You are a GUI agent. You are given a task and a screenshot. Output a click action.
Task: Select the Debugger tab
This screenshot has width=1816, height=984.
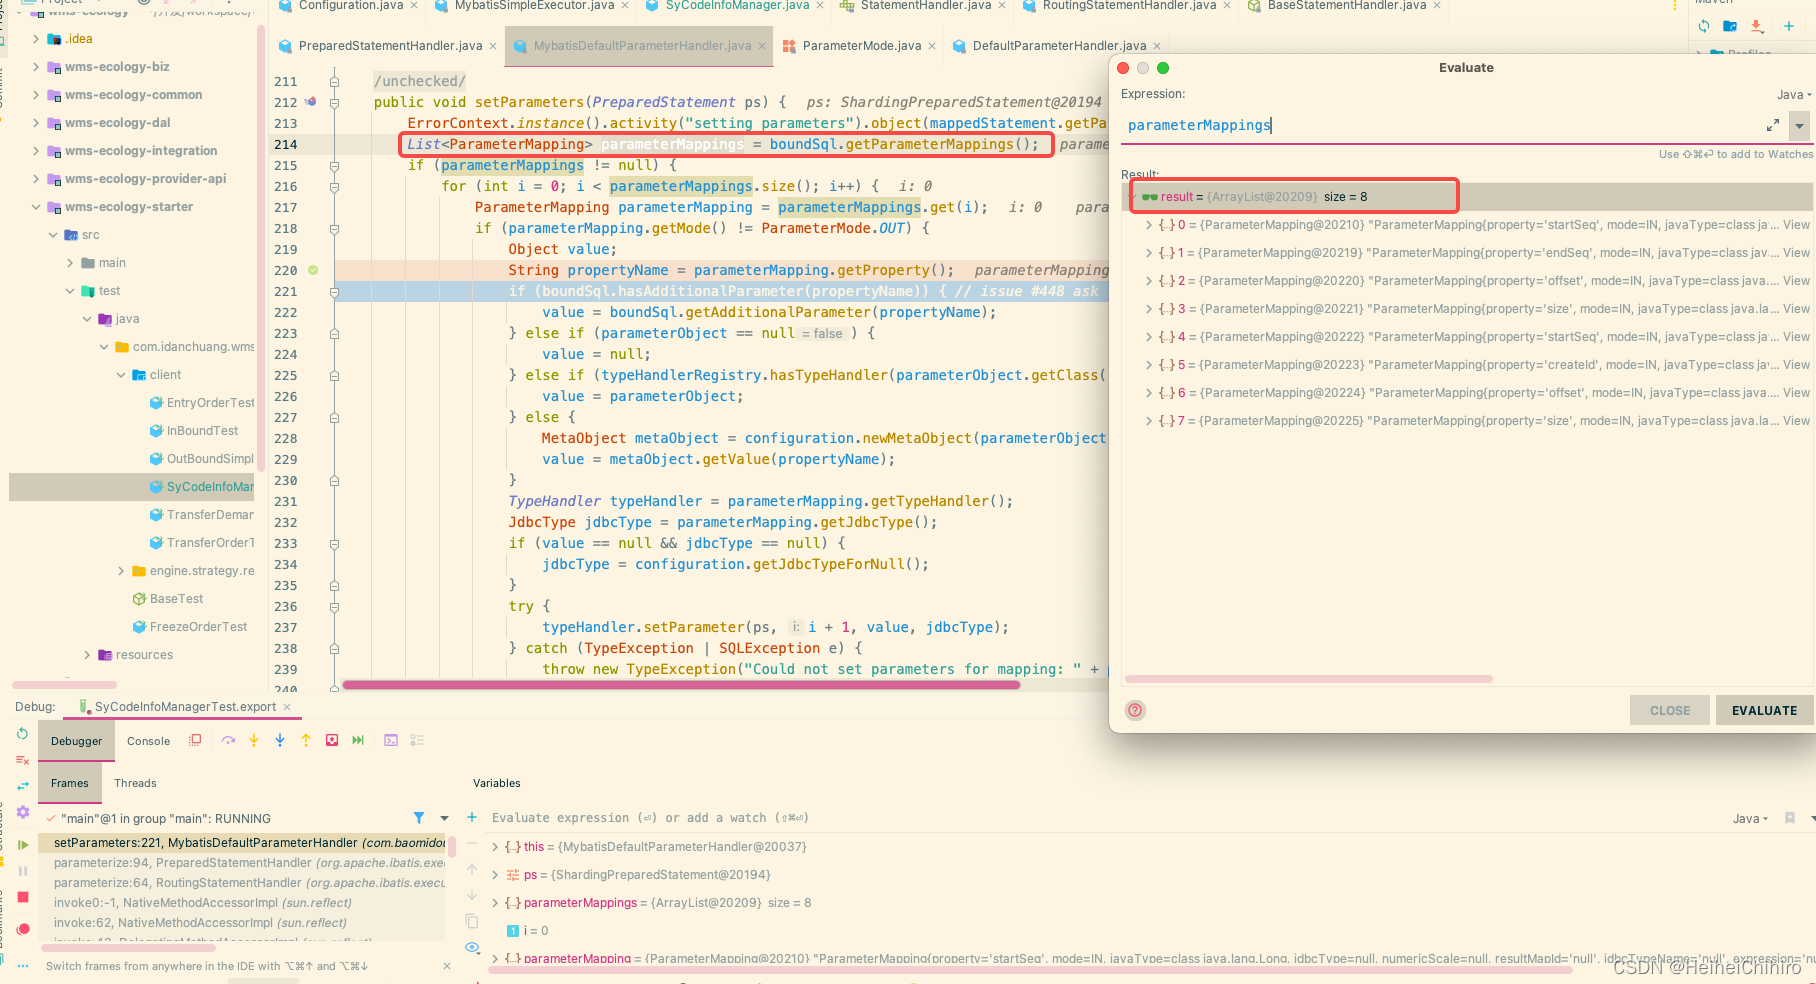76,741
